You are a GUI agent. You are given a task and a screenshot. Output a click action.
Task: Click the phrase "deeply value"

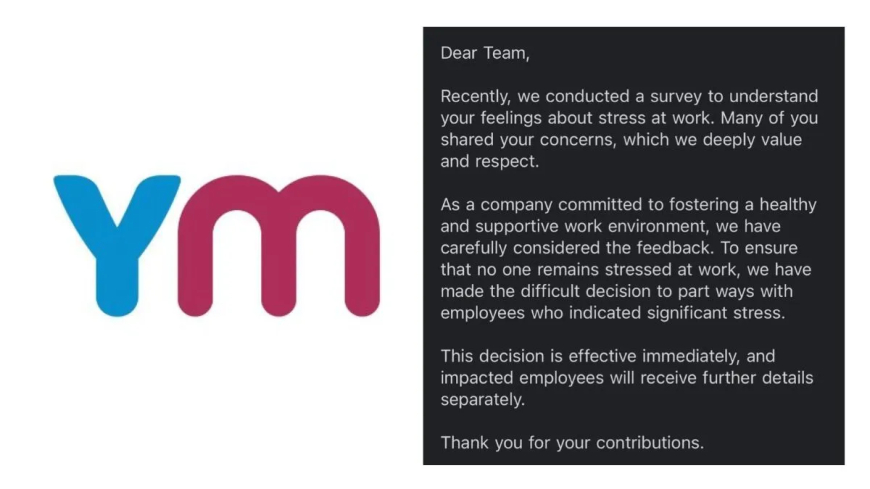coord(752,140)
